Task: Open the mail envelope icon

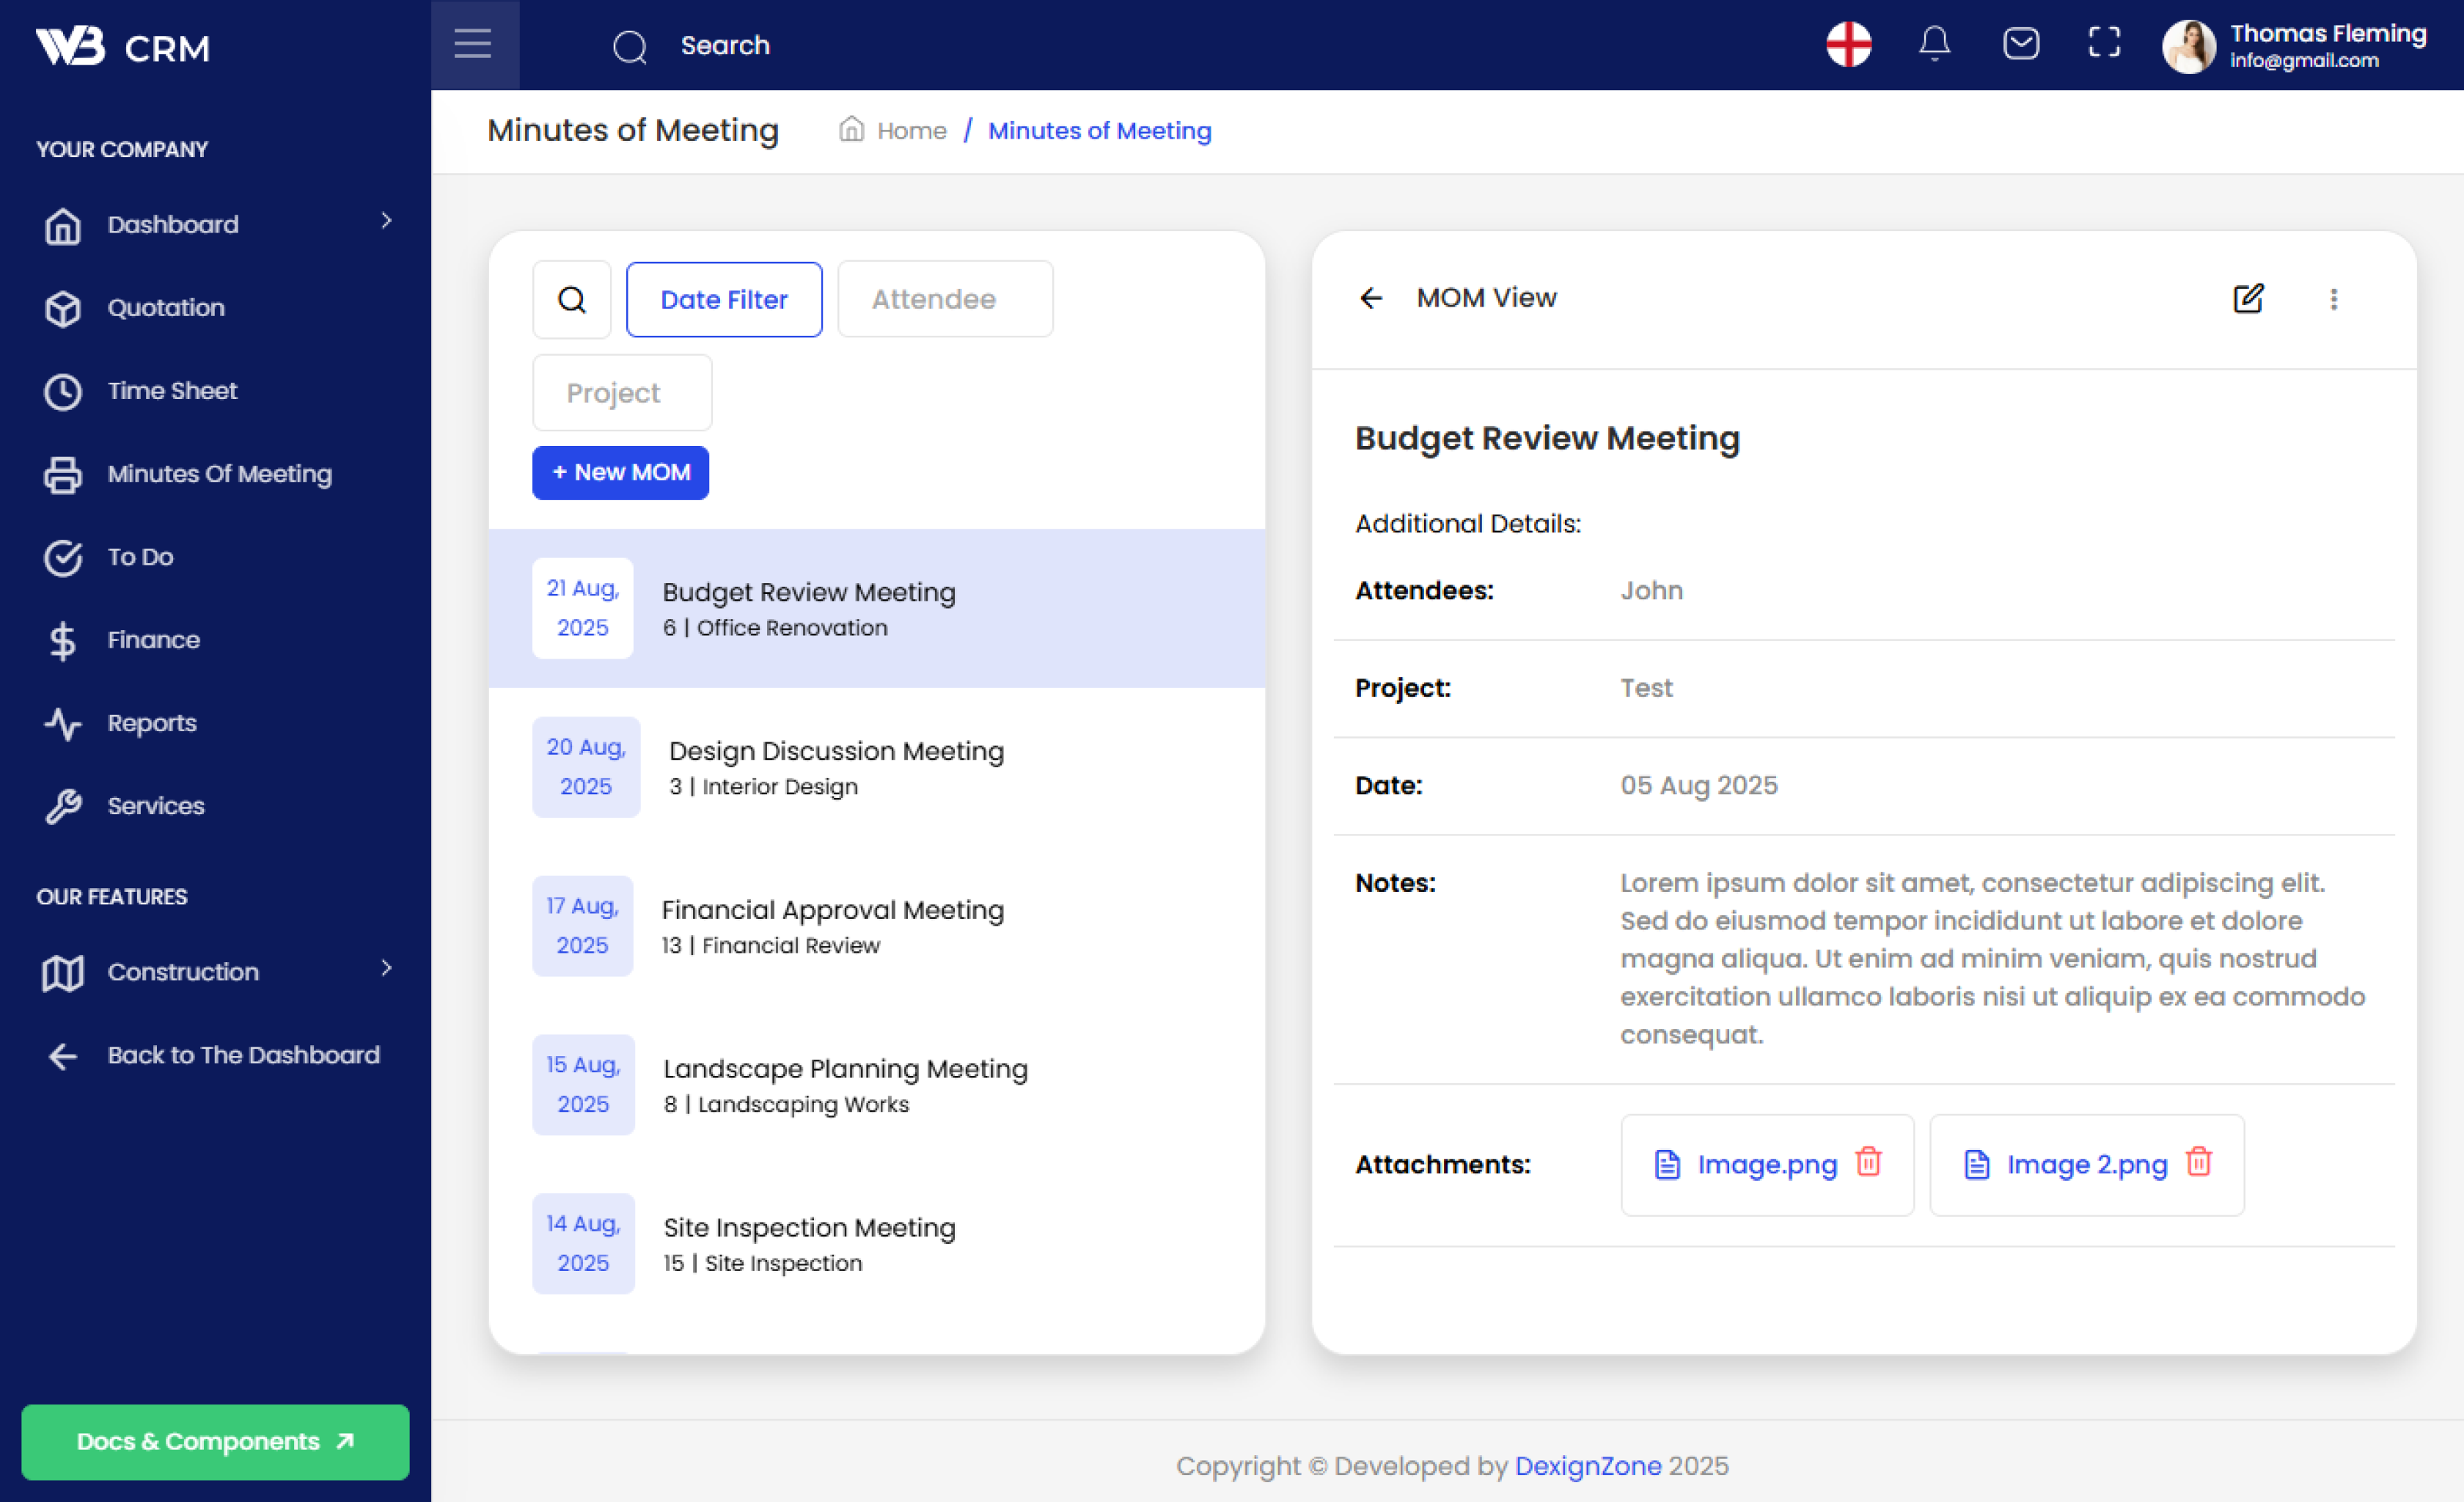Action: point(2020,44)
